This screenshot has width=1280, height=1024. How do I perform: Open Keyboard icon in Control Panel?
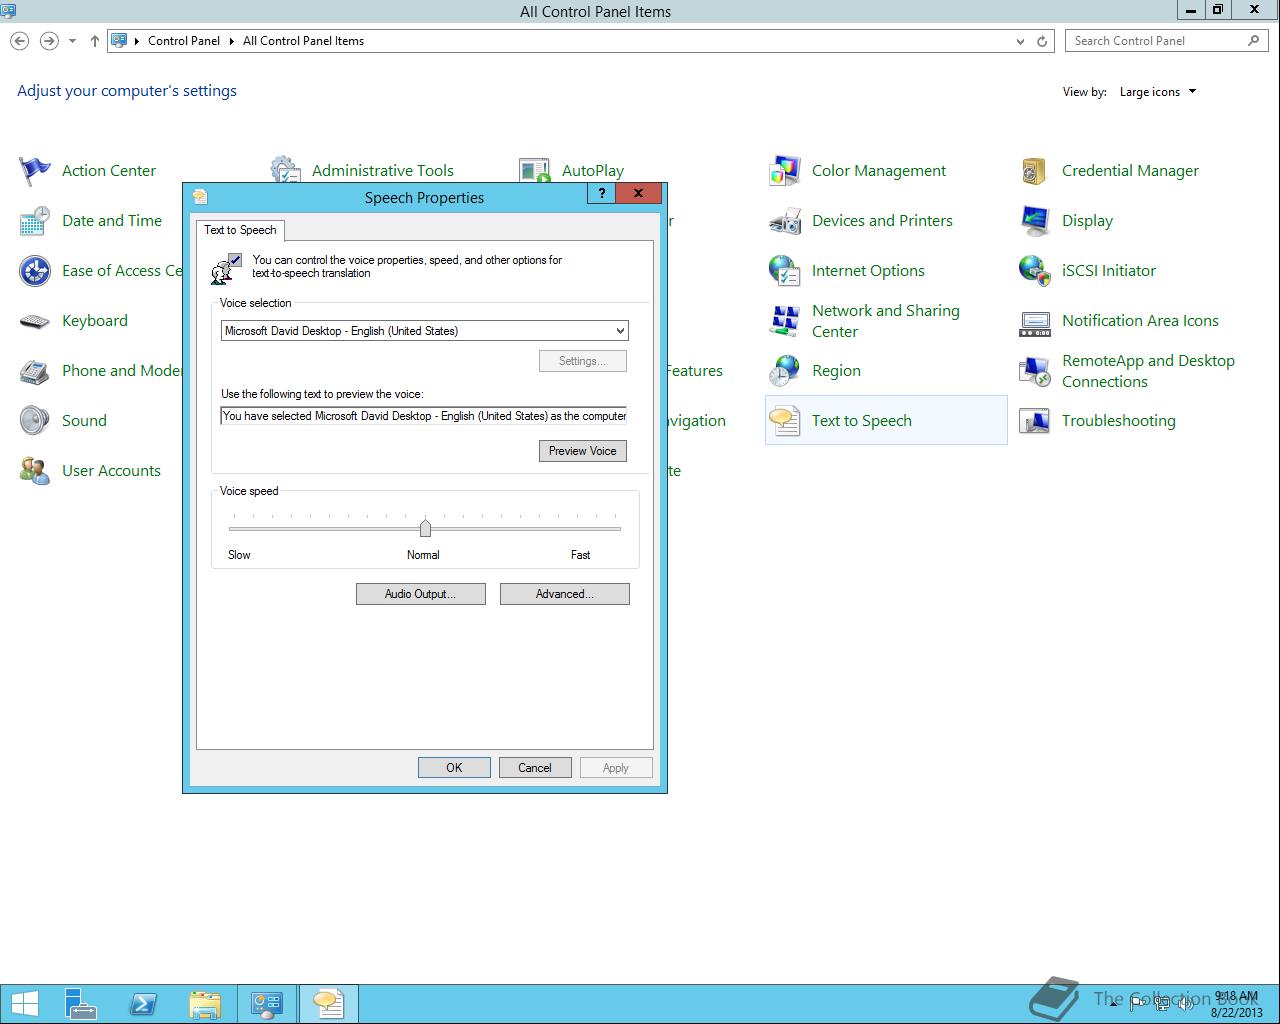click(35, 321)
